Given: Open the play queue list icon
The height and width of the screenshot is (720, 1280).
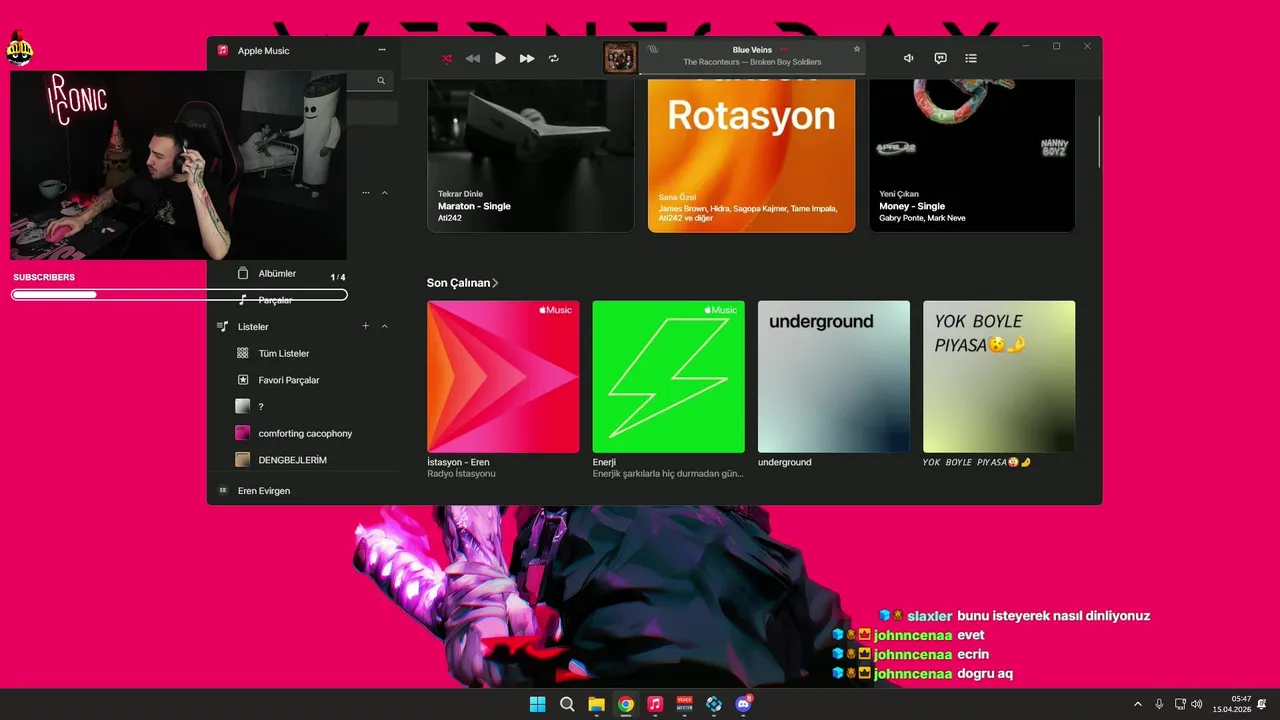Looking at the screenshot, I should coord(971,58).
